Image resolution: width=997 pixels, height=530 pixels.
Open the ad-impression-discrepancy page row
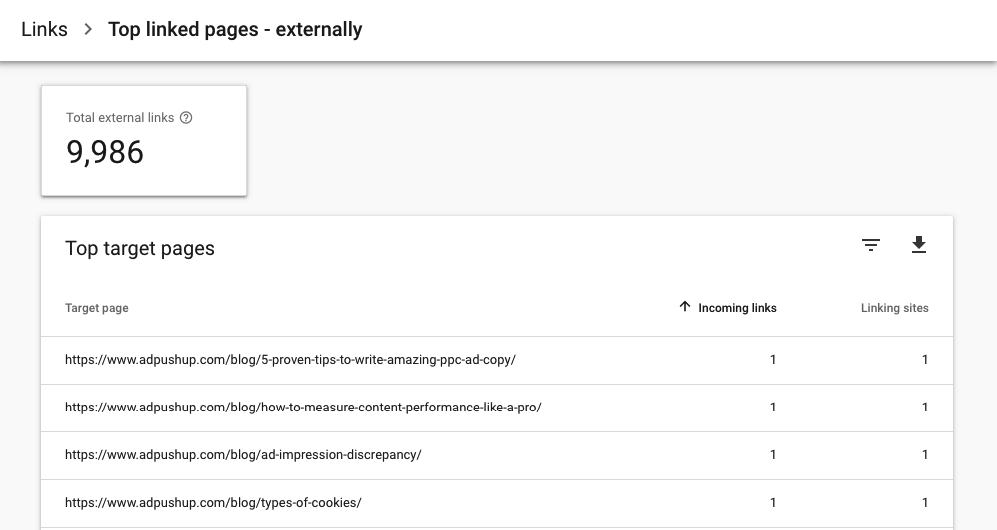click(x=243, y=455)
